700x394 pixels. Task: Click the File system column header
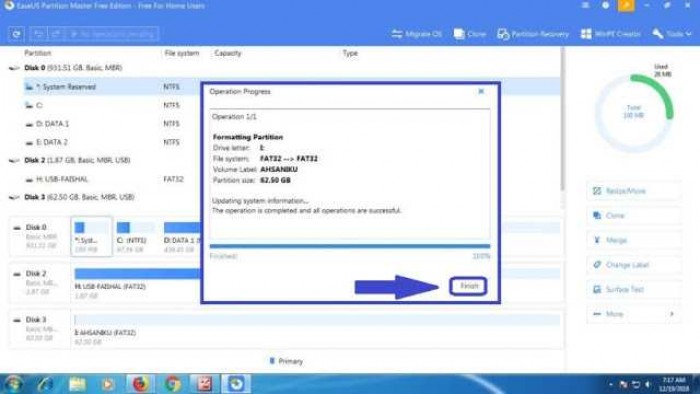[182, 53]
